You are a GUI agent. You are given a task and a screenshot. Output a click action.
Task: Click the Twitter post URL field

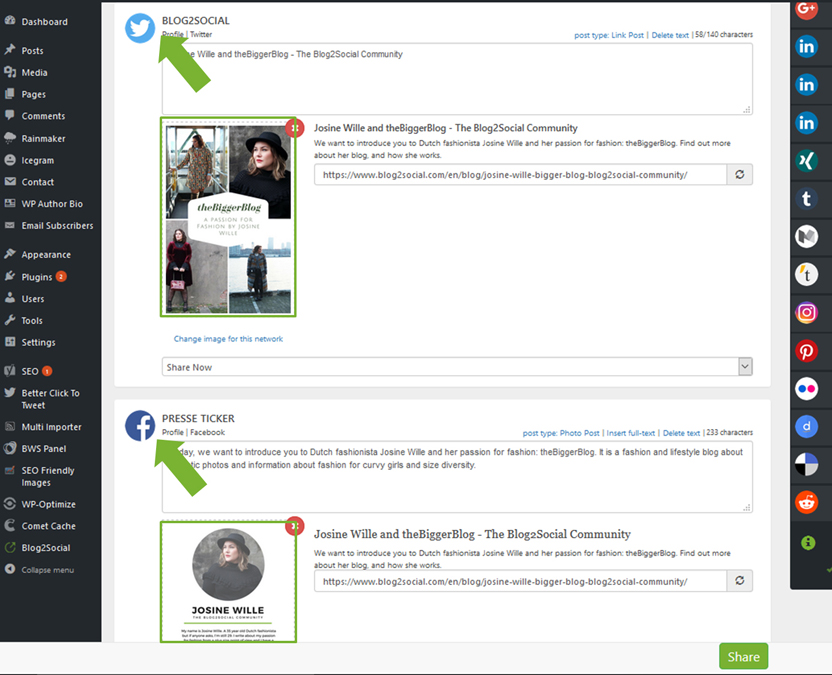click(520, 175)
